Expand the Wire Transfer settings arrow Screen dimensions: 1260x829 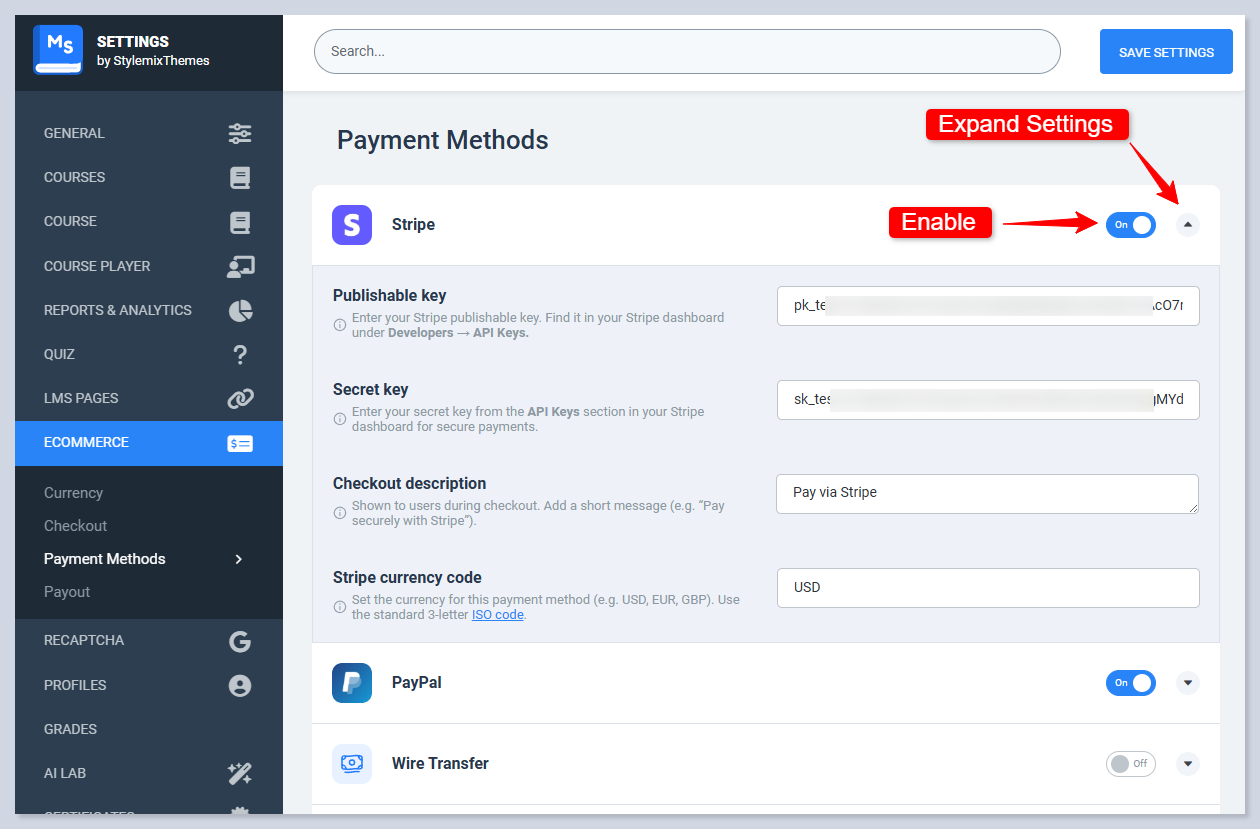click(1187, 764)
